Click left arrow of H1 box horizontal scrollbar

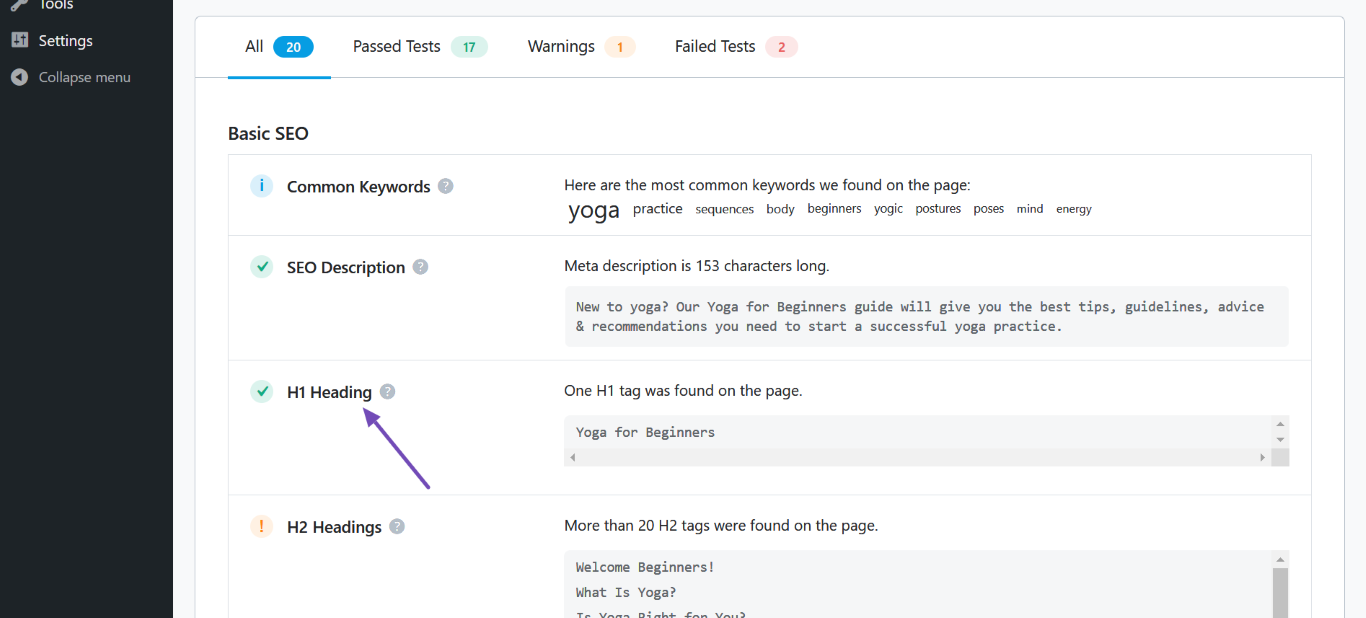coord(573,457)
